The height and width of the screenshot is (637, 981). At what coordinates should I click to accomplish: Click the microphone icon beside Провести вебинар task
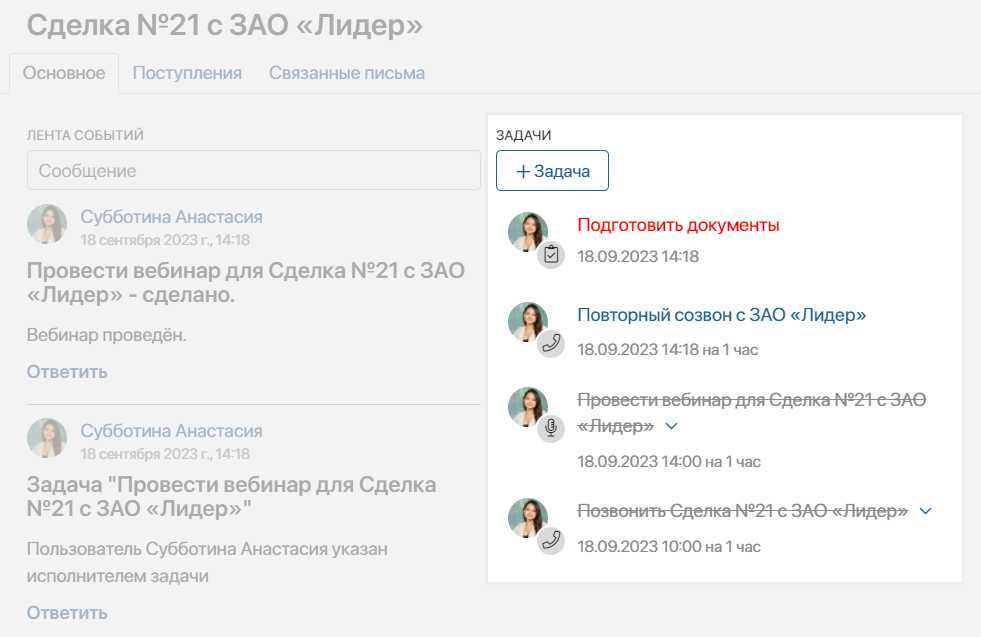[551, 429]
